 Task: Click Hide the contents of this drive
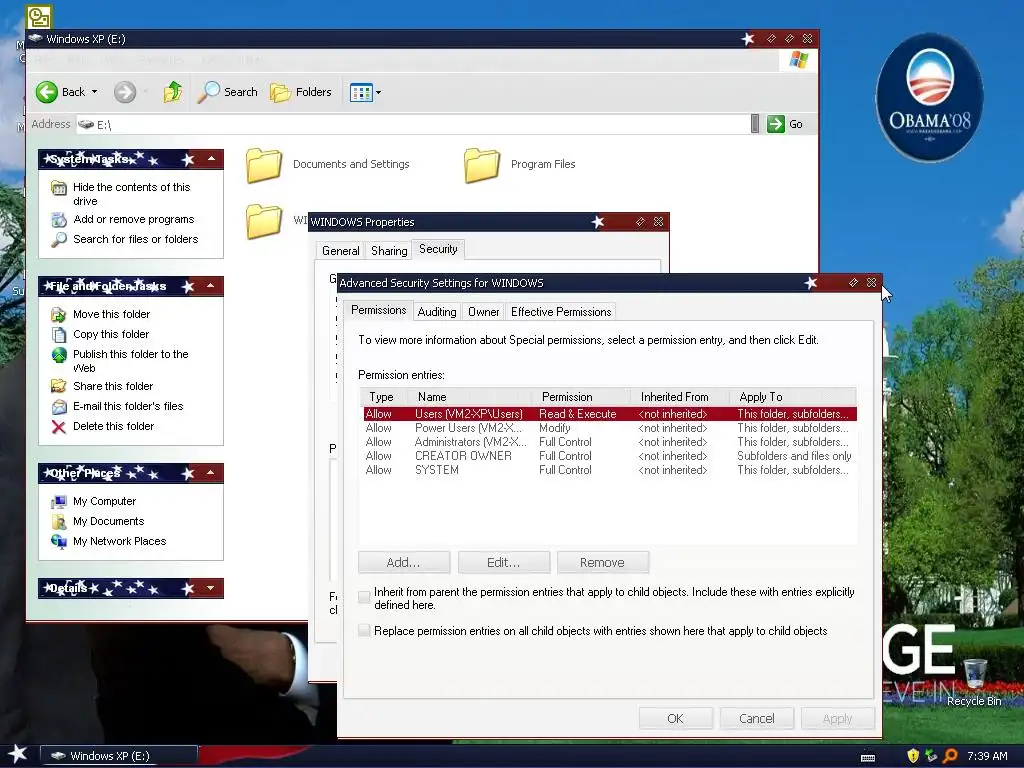coord(131,194)
